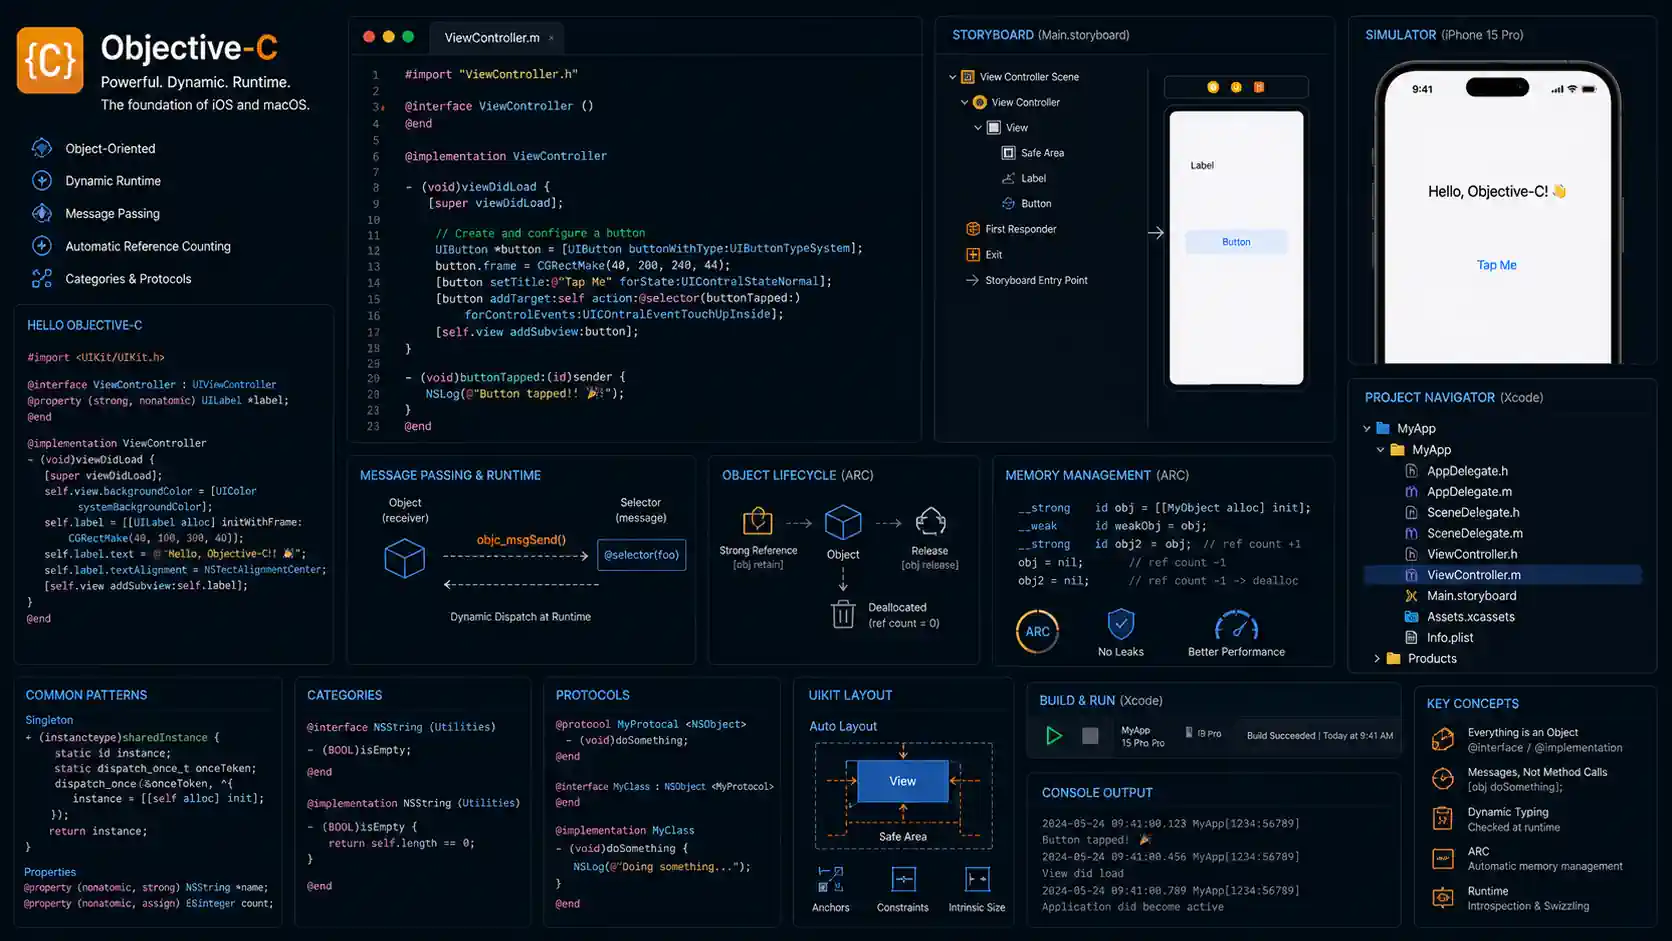
Task: Open Main.storyboard in project navigator
Action: [x=1471, y=596]
